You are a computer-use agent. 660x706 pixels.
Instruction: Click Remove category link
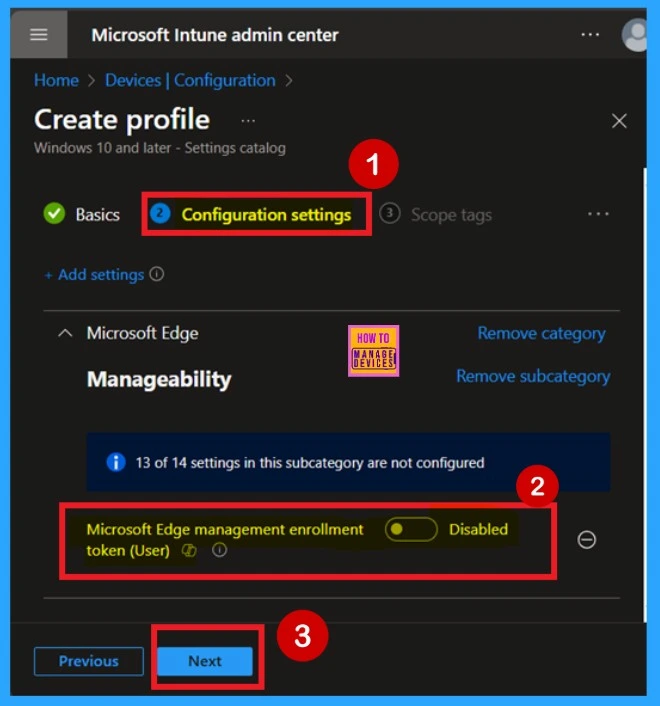pos(542,334)
